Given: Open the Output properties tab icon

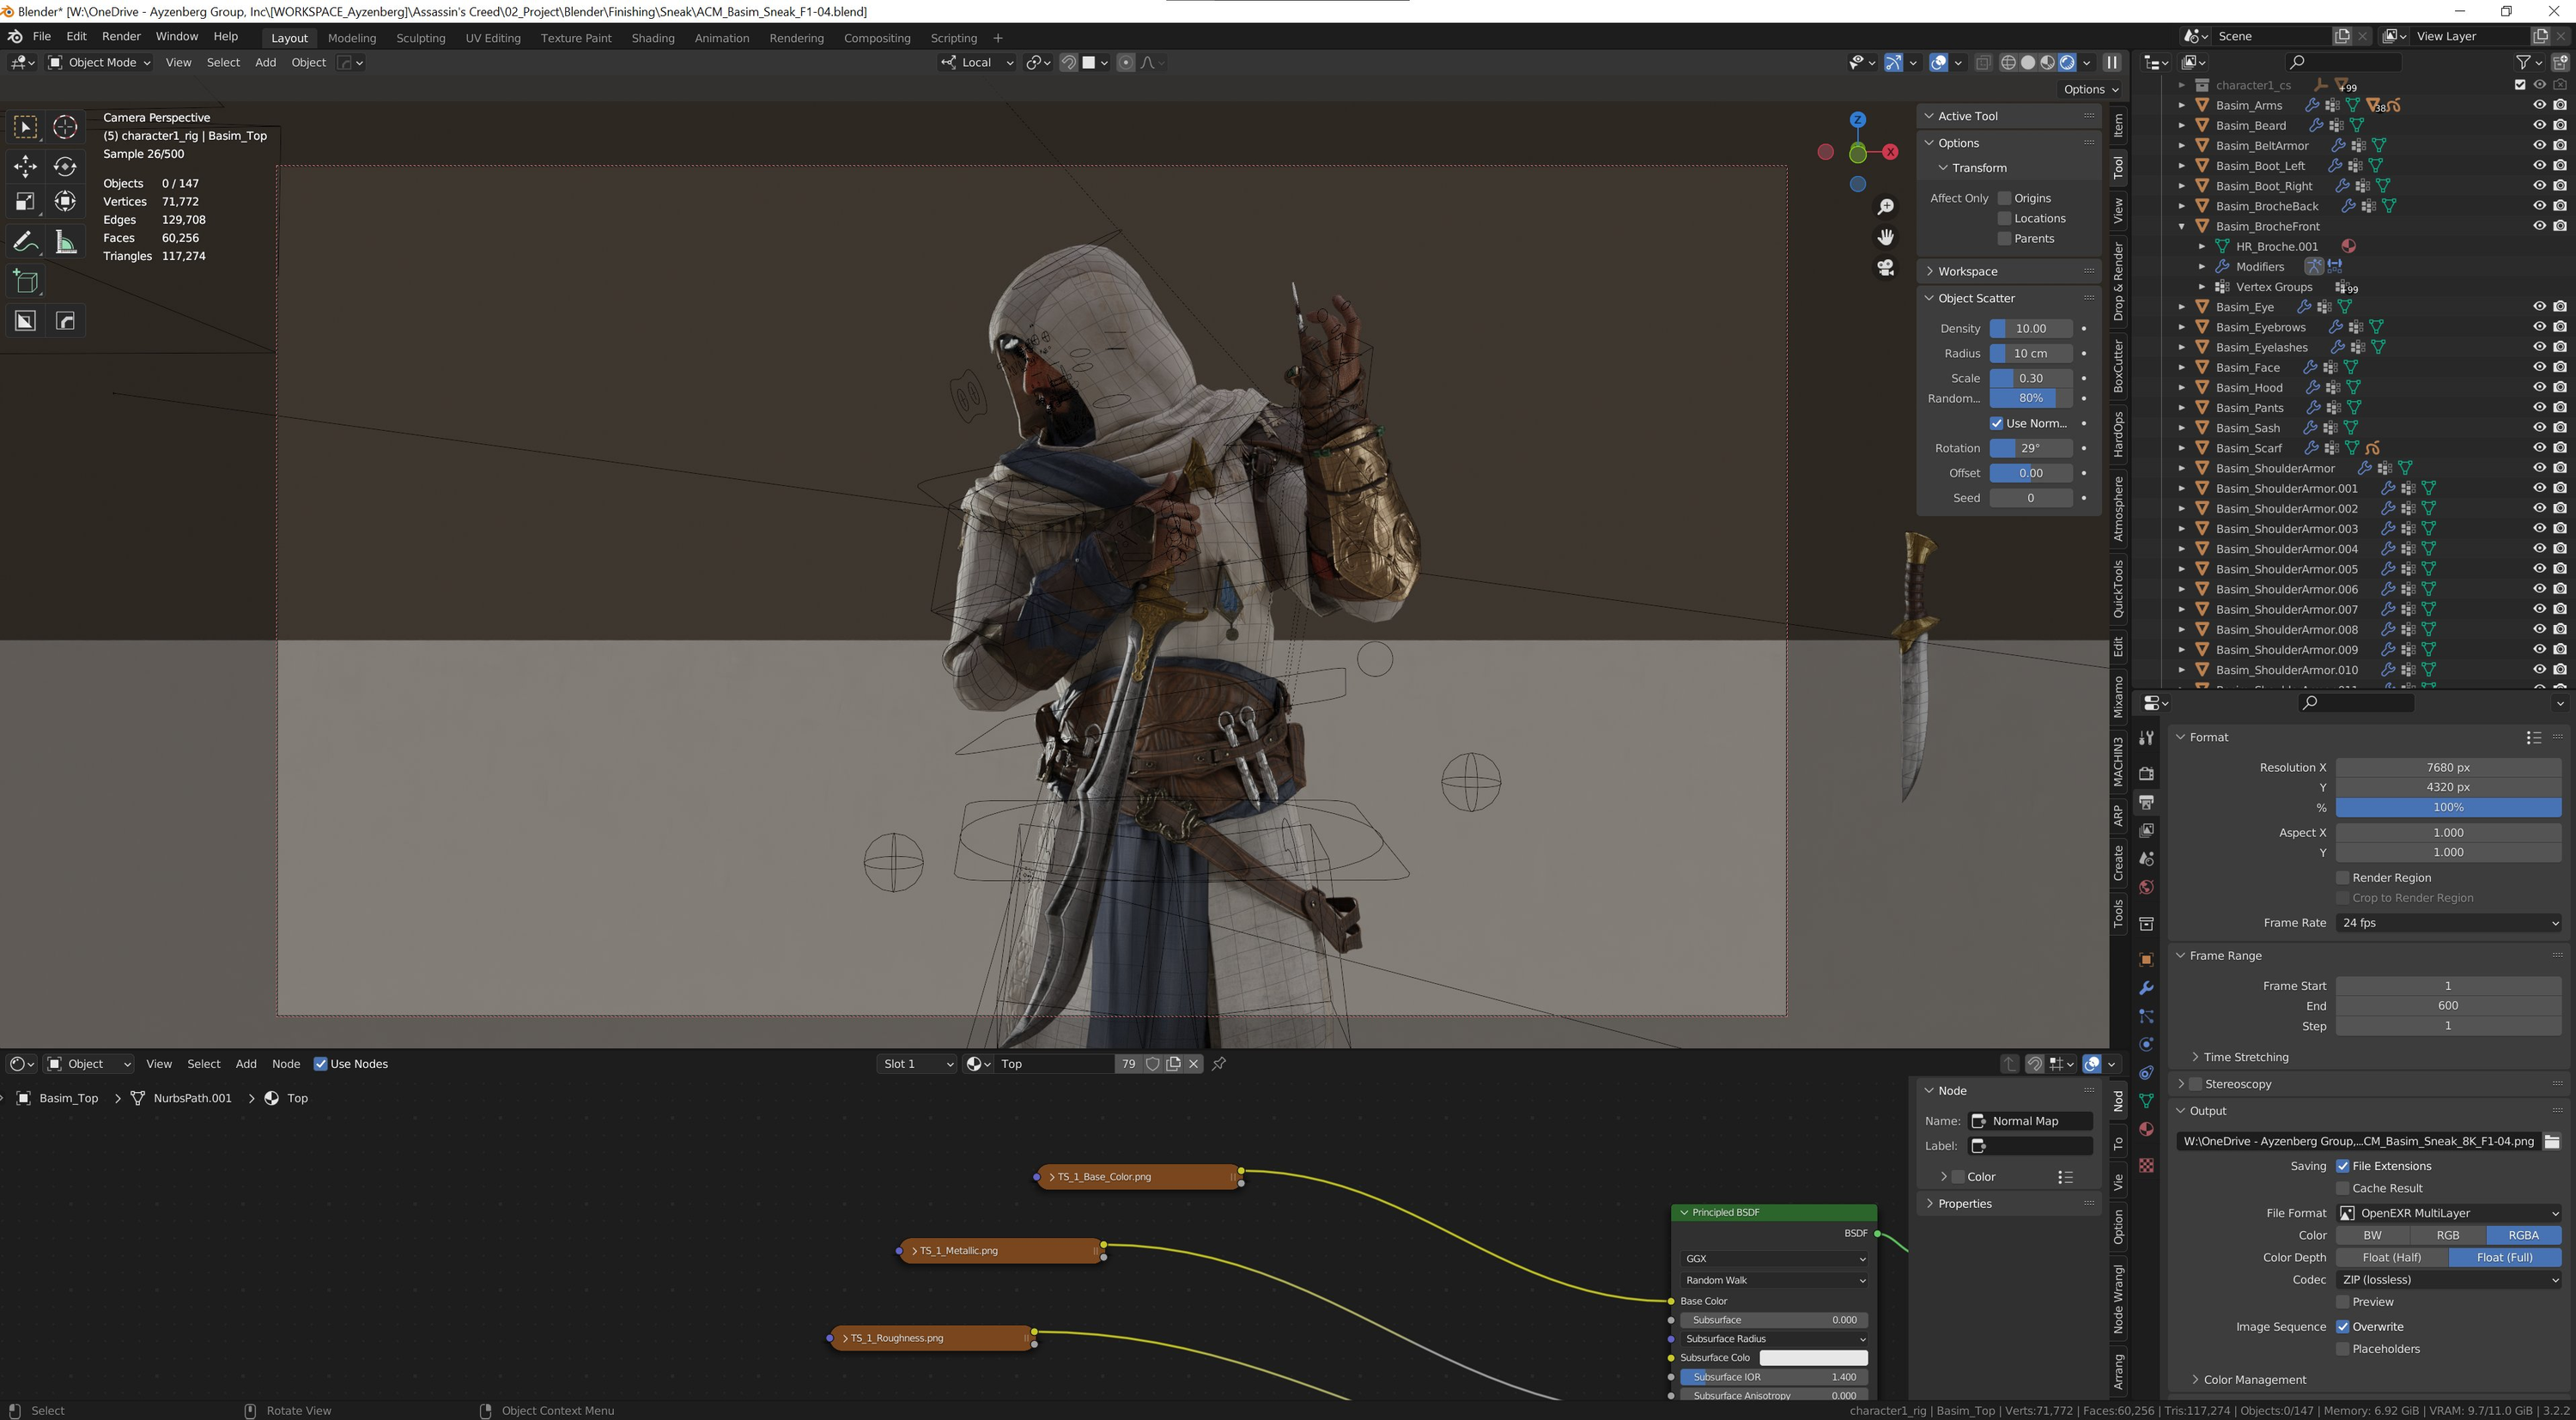Looking at the screenshot, I should (2146, 802).
